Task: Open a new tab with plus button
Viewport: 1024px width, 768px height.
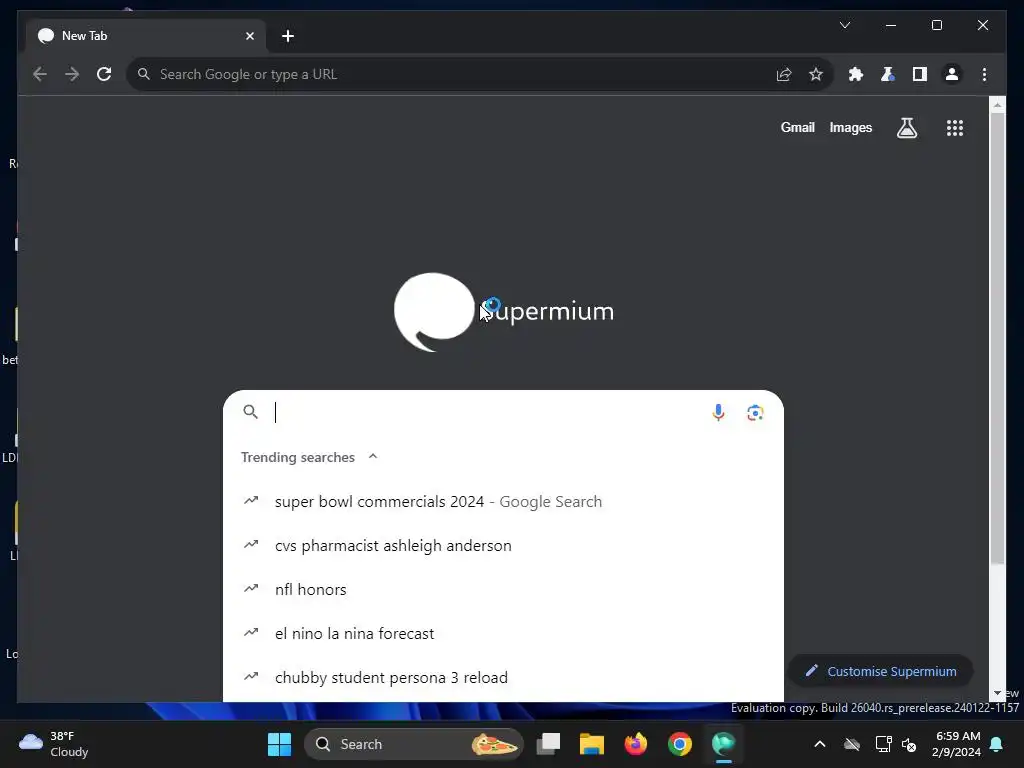Action: point(287,36)
